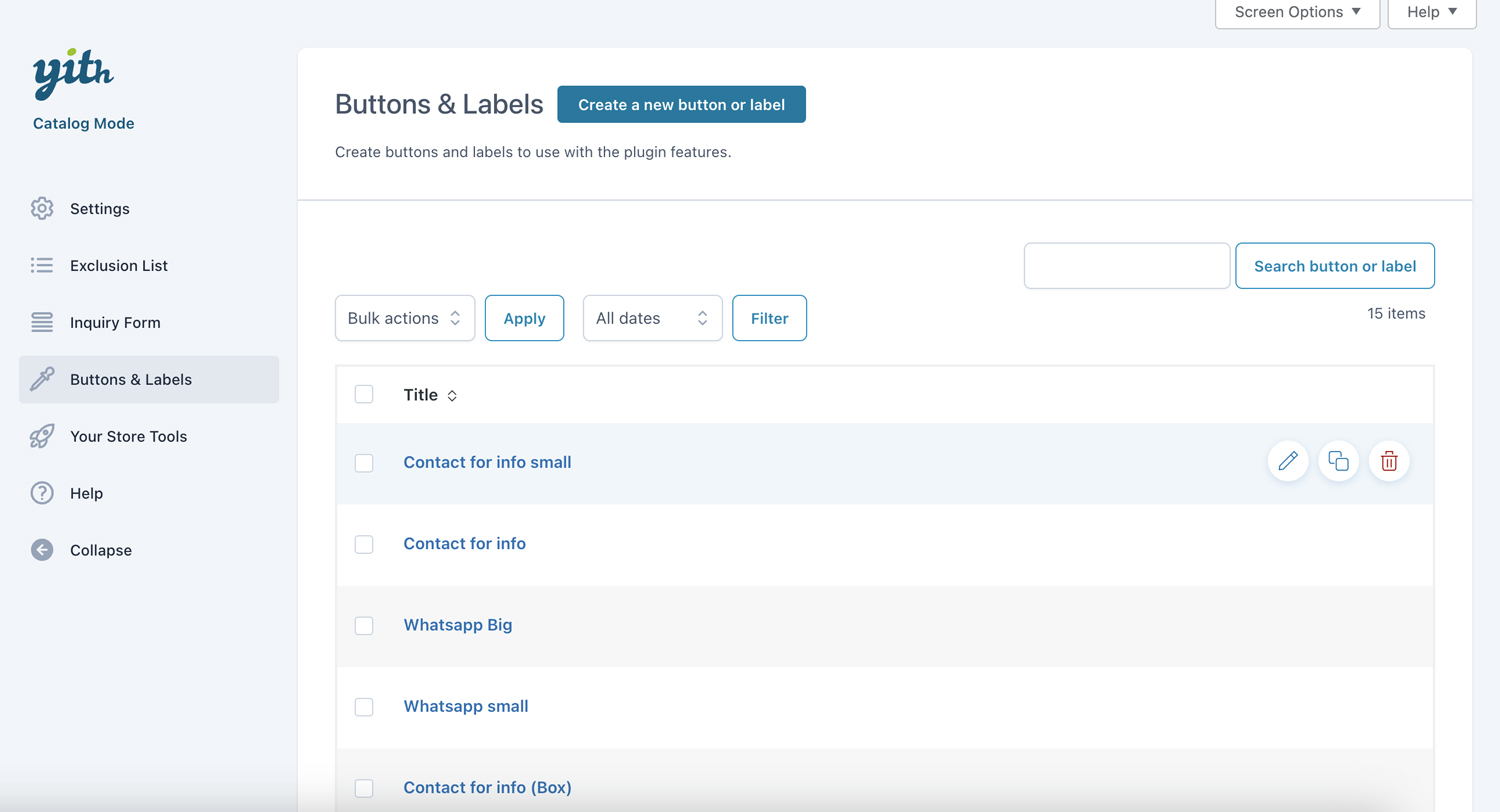Click the pencil edit icon for Contact for info small
The width and height of the screenshot is (1500, 812).
point(1288,461)
